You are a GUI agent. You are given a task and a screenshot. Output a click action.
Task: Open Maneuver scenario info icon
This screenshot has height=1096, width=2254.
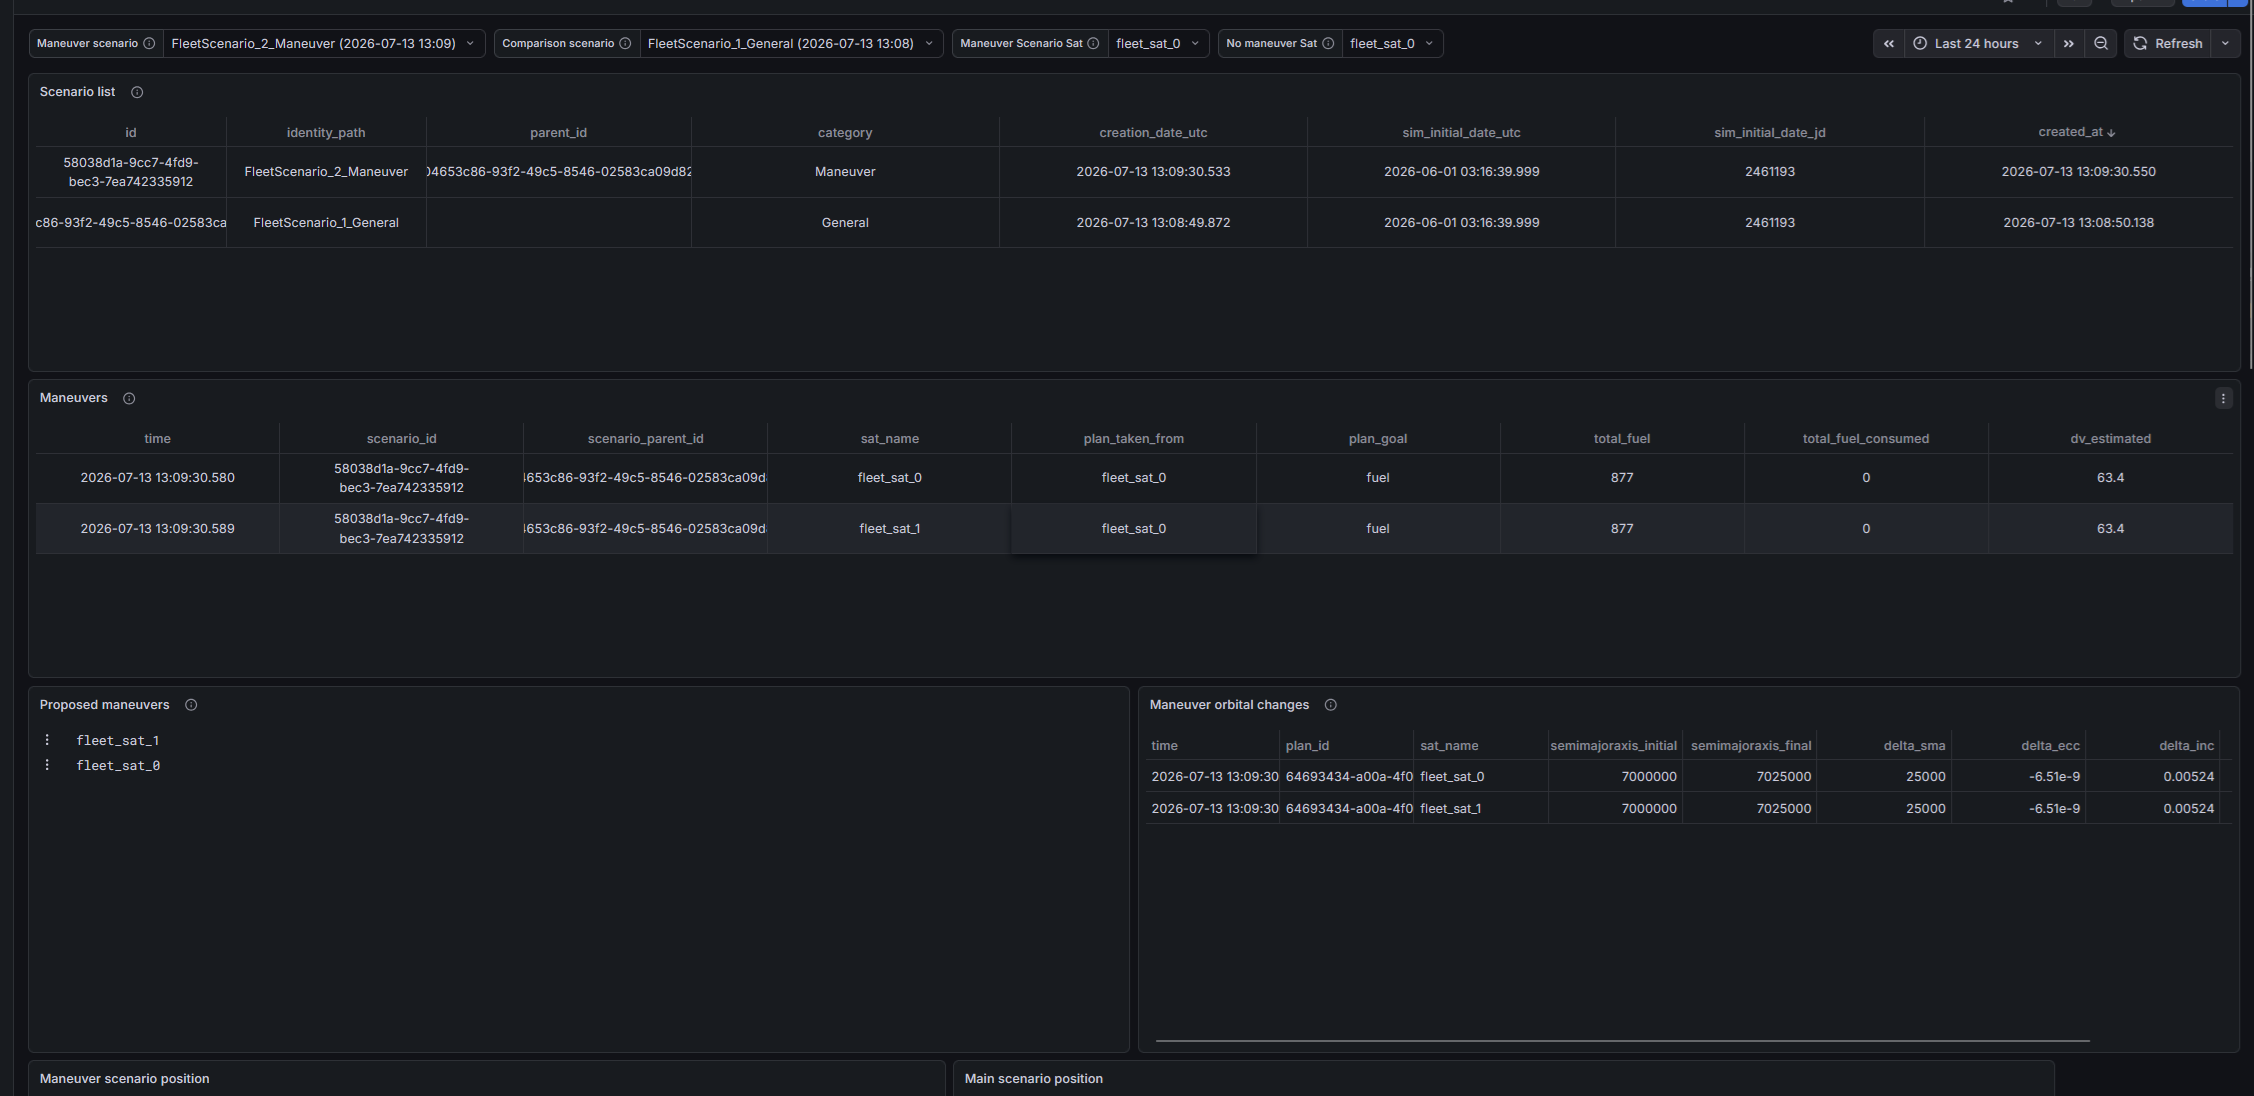149,43
